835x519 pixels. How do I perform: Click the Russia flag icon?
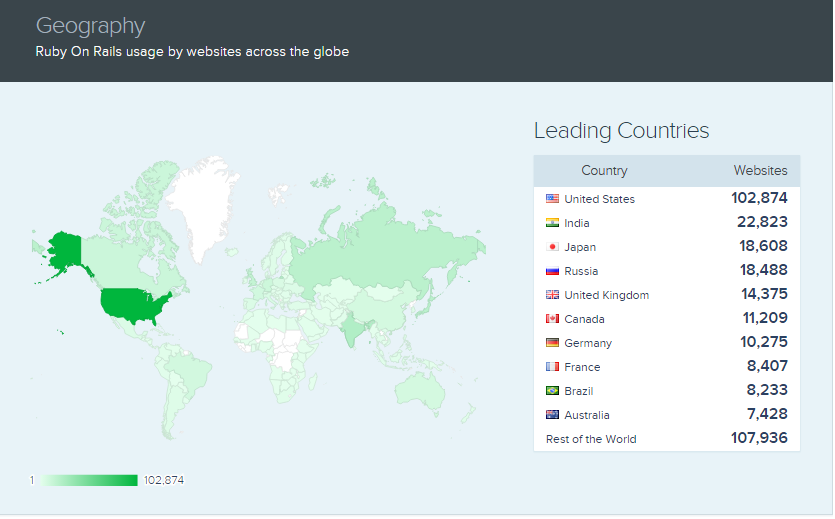click(552, 270)
